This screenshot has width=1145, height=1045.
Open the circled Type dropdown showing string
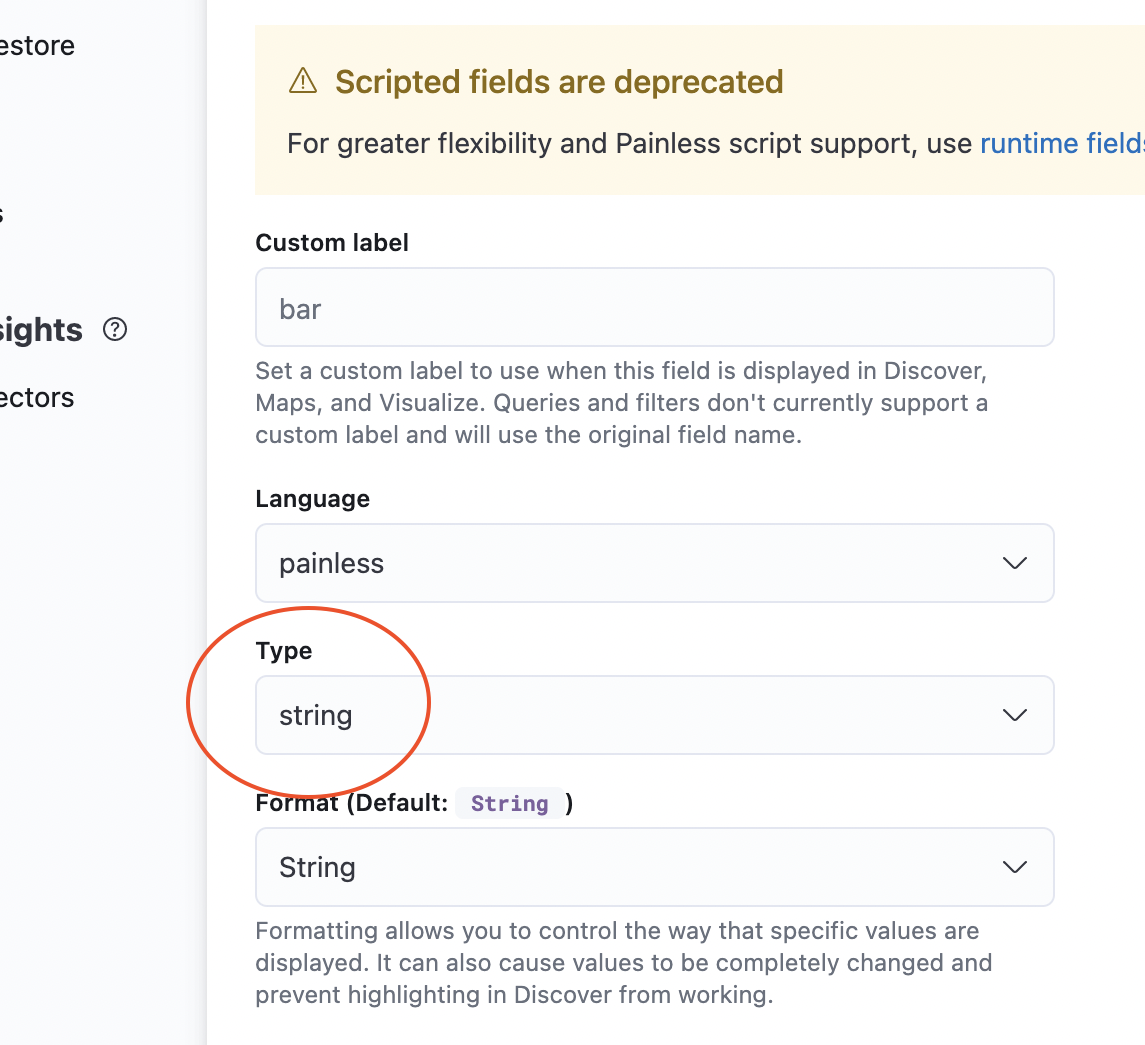[655, 715]
